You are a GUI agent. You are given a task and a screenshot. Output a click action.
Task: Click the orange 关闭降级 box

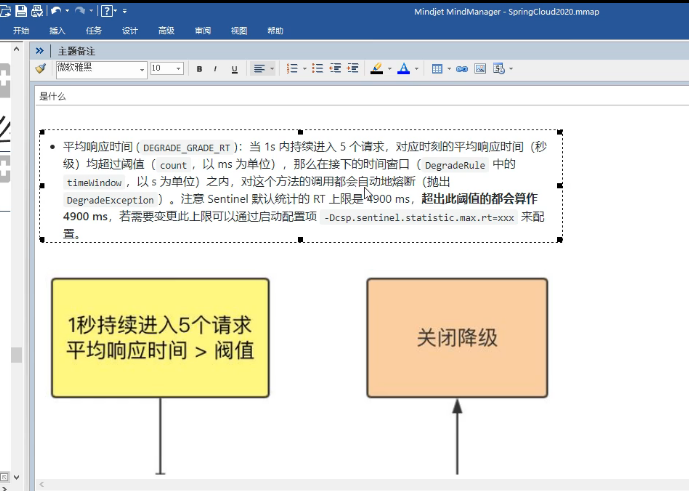[457, 338]
